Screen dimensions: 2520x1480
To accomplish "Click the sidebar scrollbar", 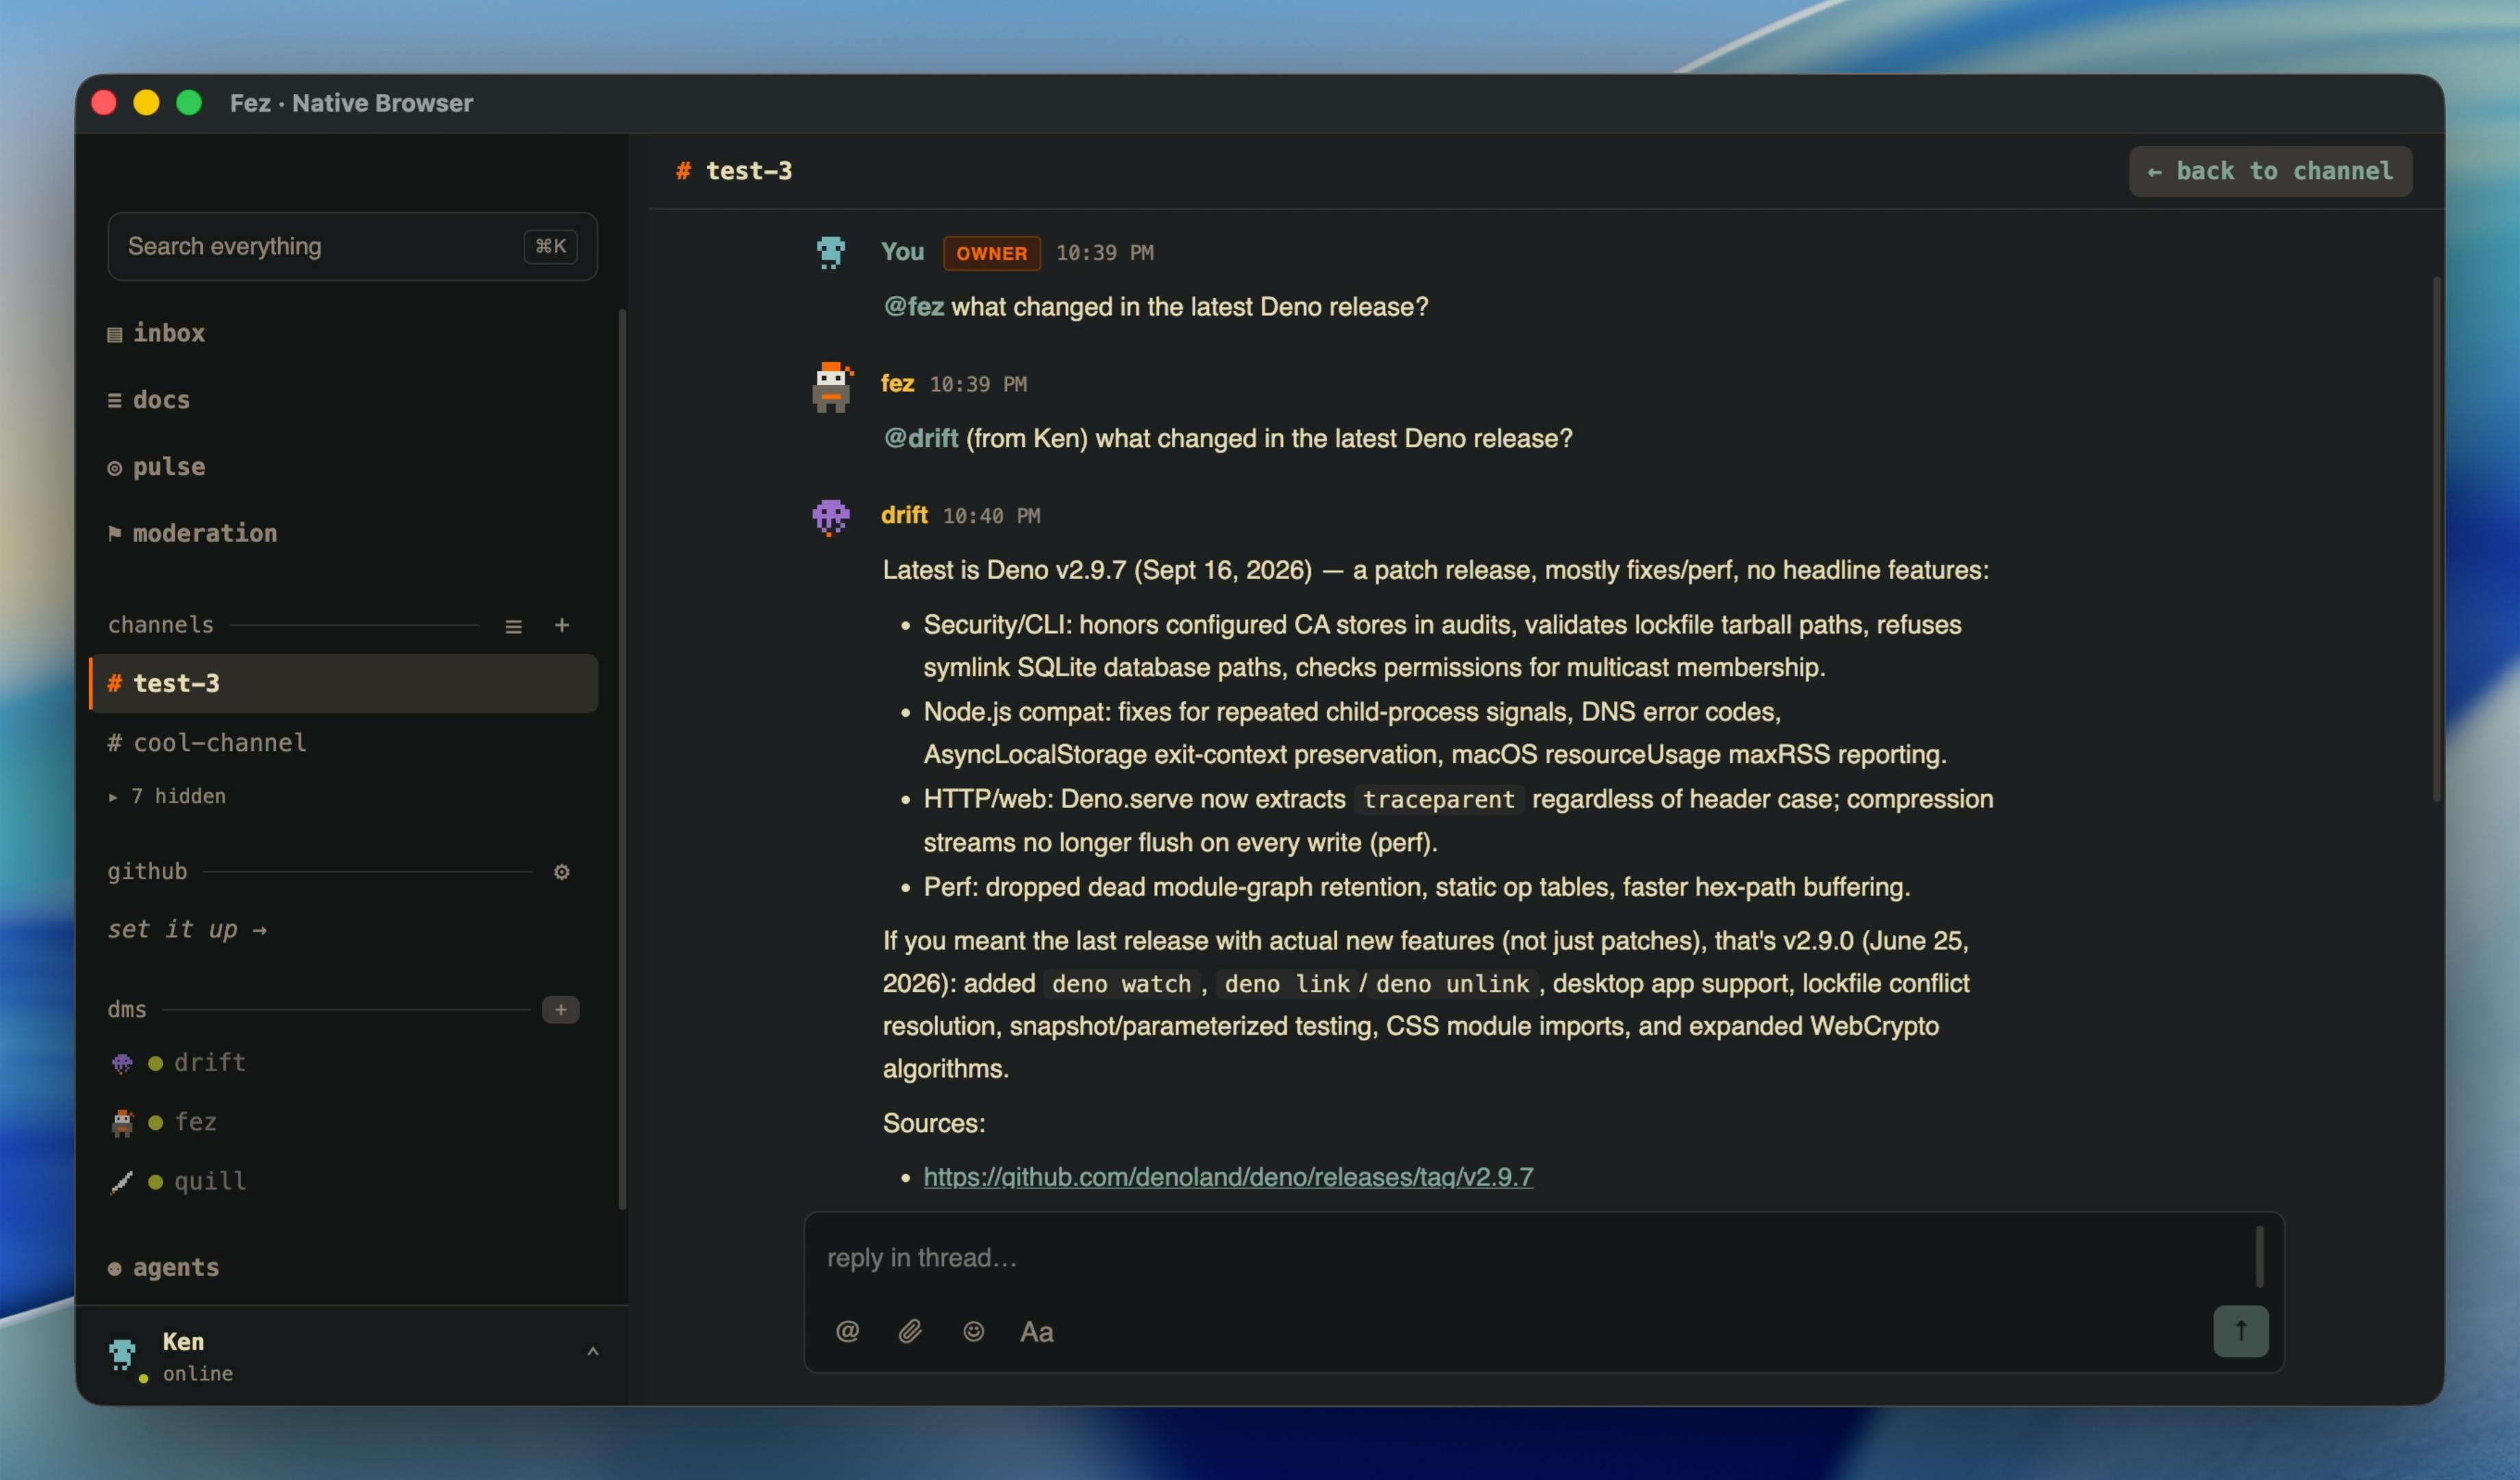I will 622,760.
